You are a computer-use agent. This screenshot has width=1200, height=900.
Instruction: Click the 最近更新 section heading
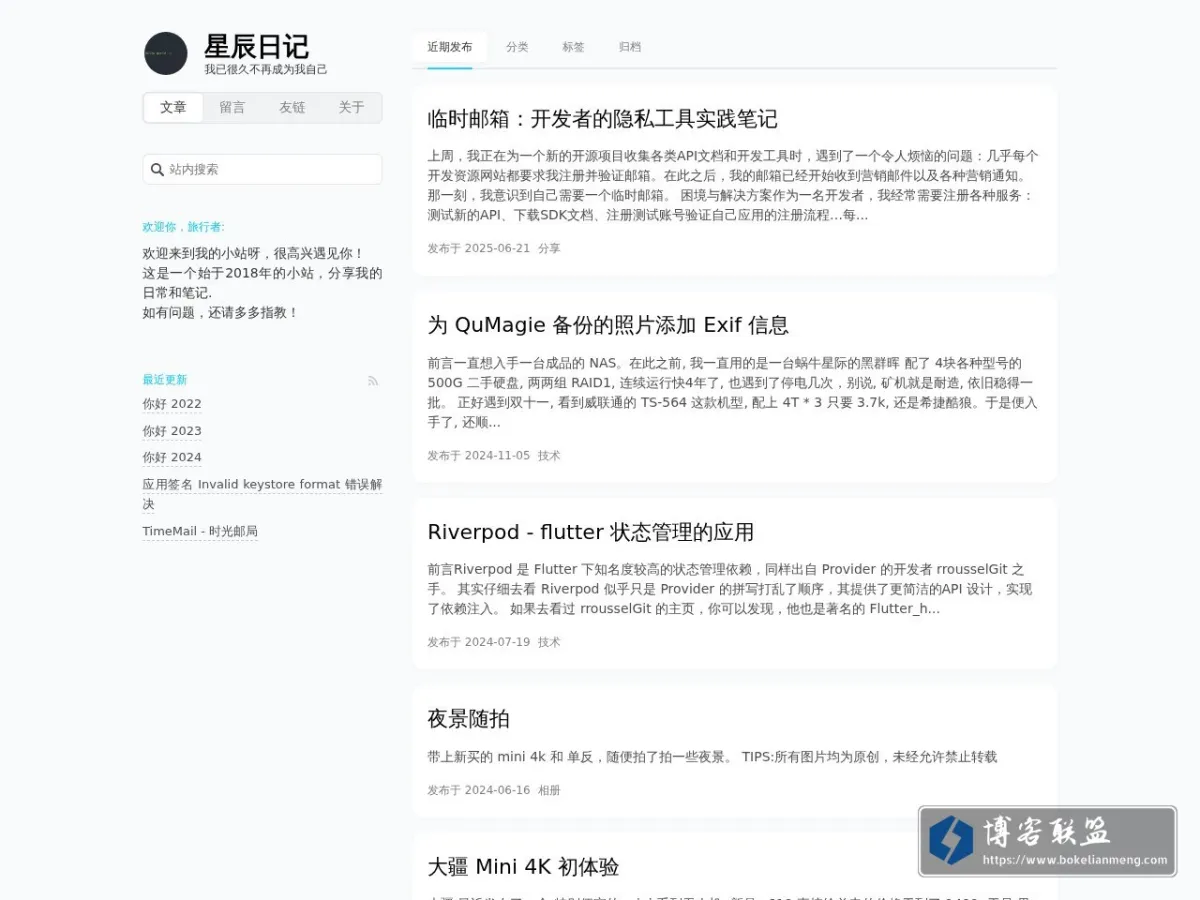point(165,380)
